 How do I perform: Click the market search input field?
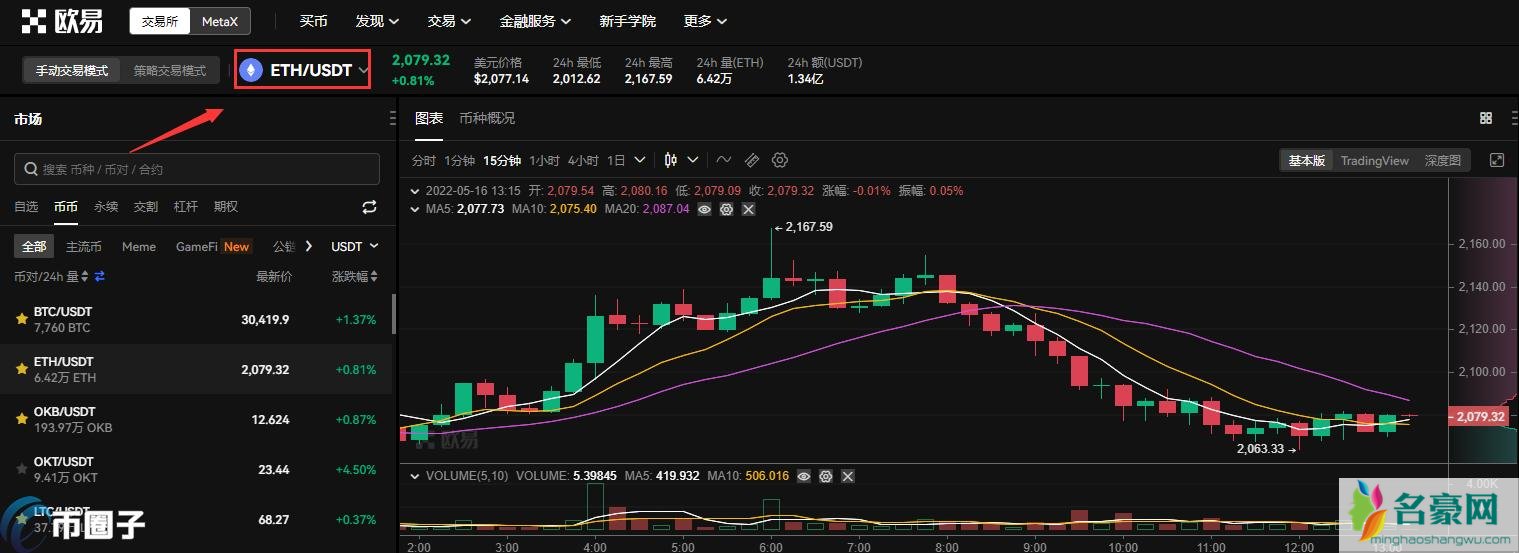197,169
